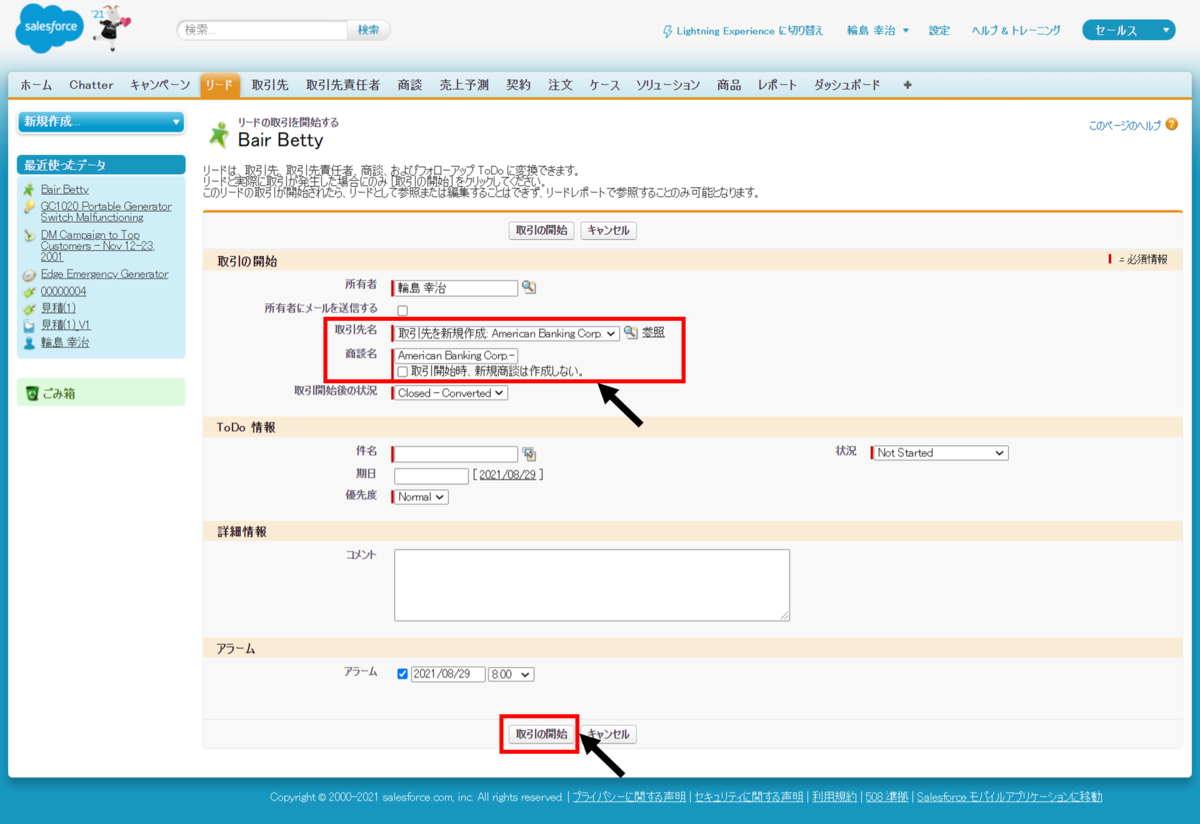This screenshot has width=1200, height=824.
Task: Click the Edge Emergency Generator product icon
Action: point(29,275)
